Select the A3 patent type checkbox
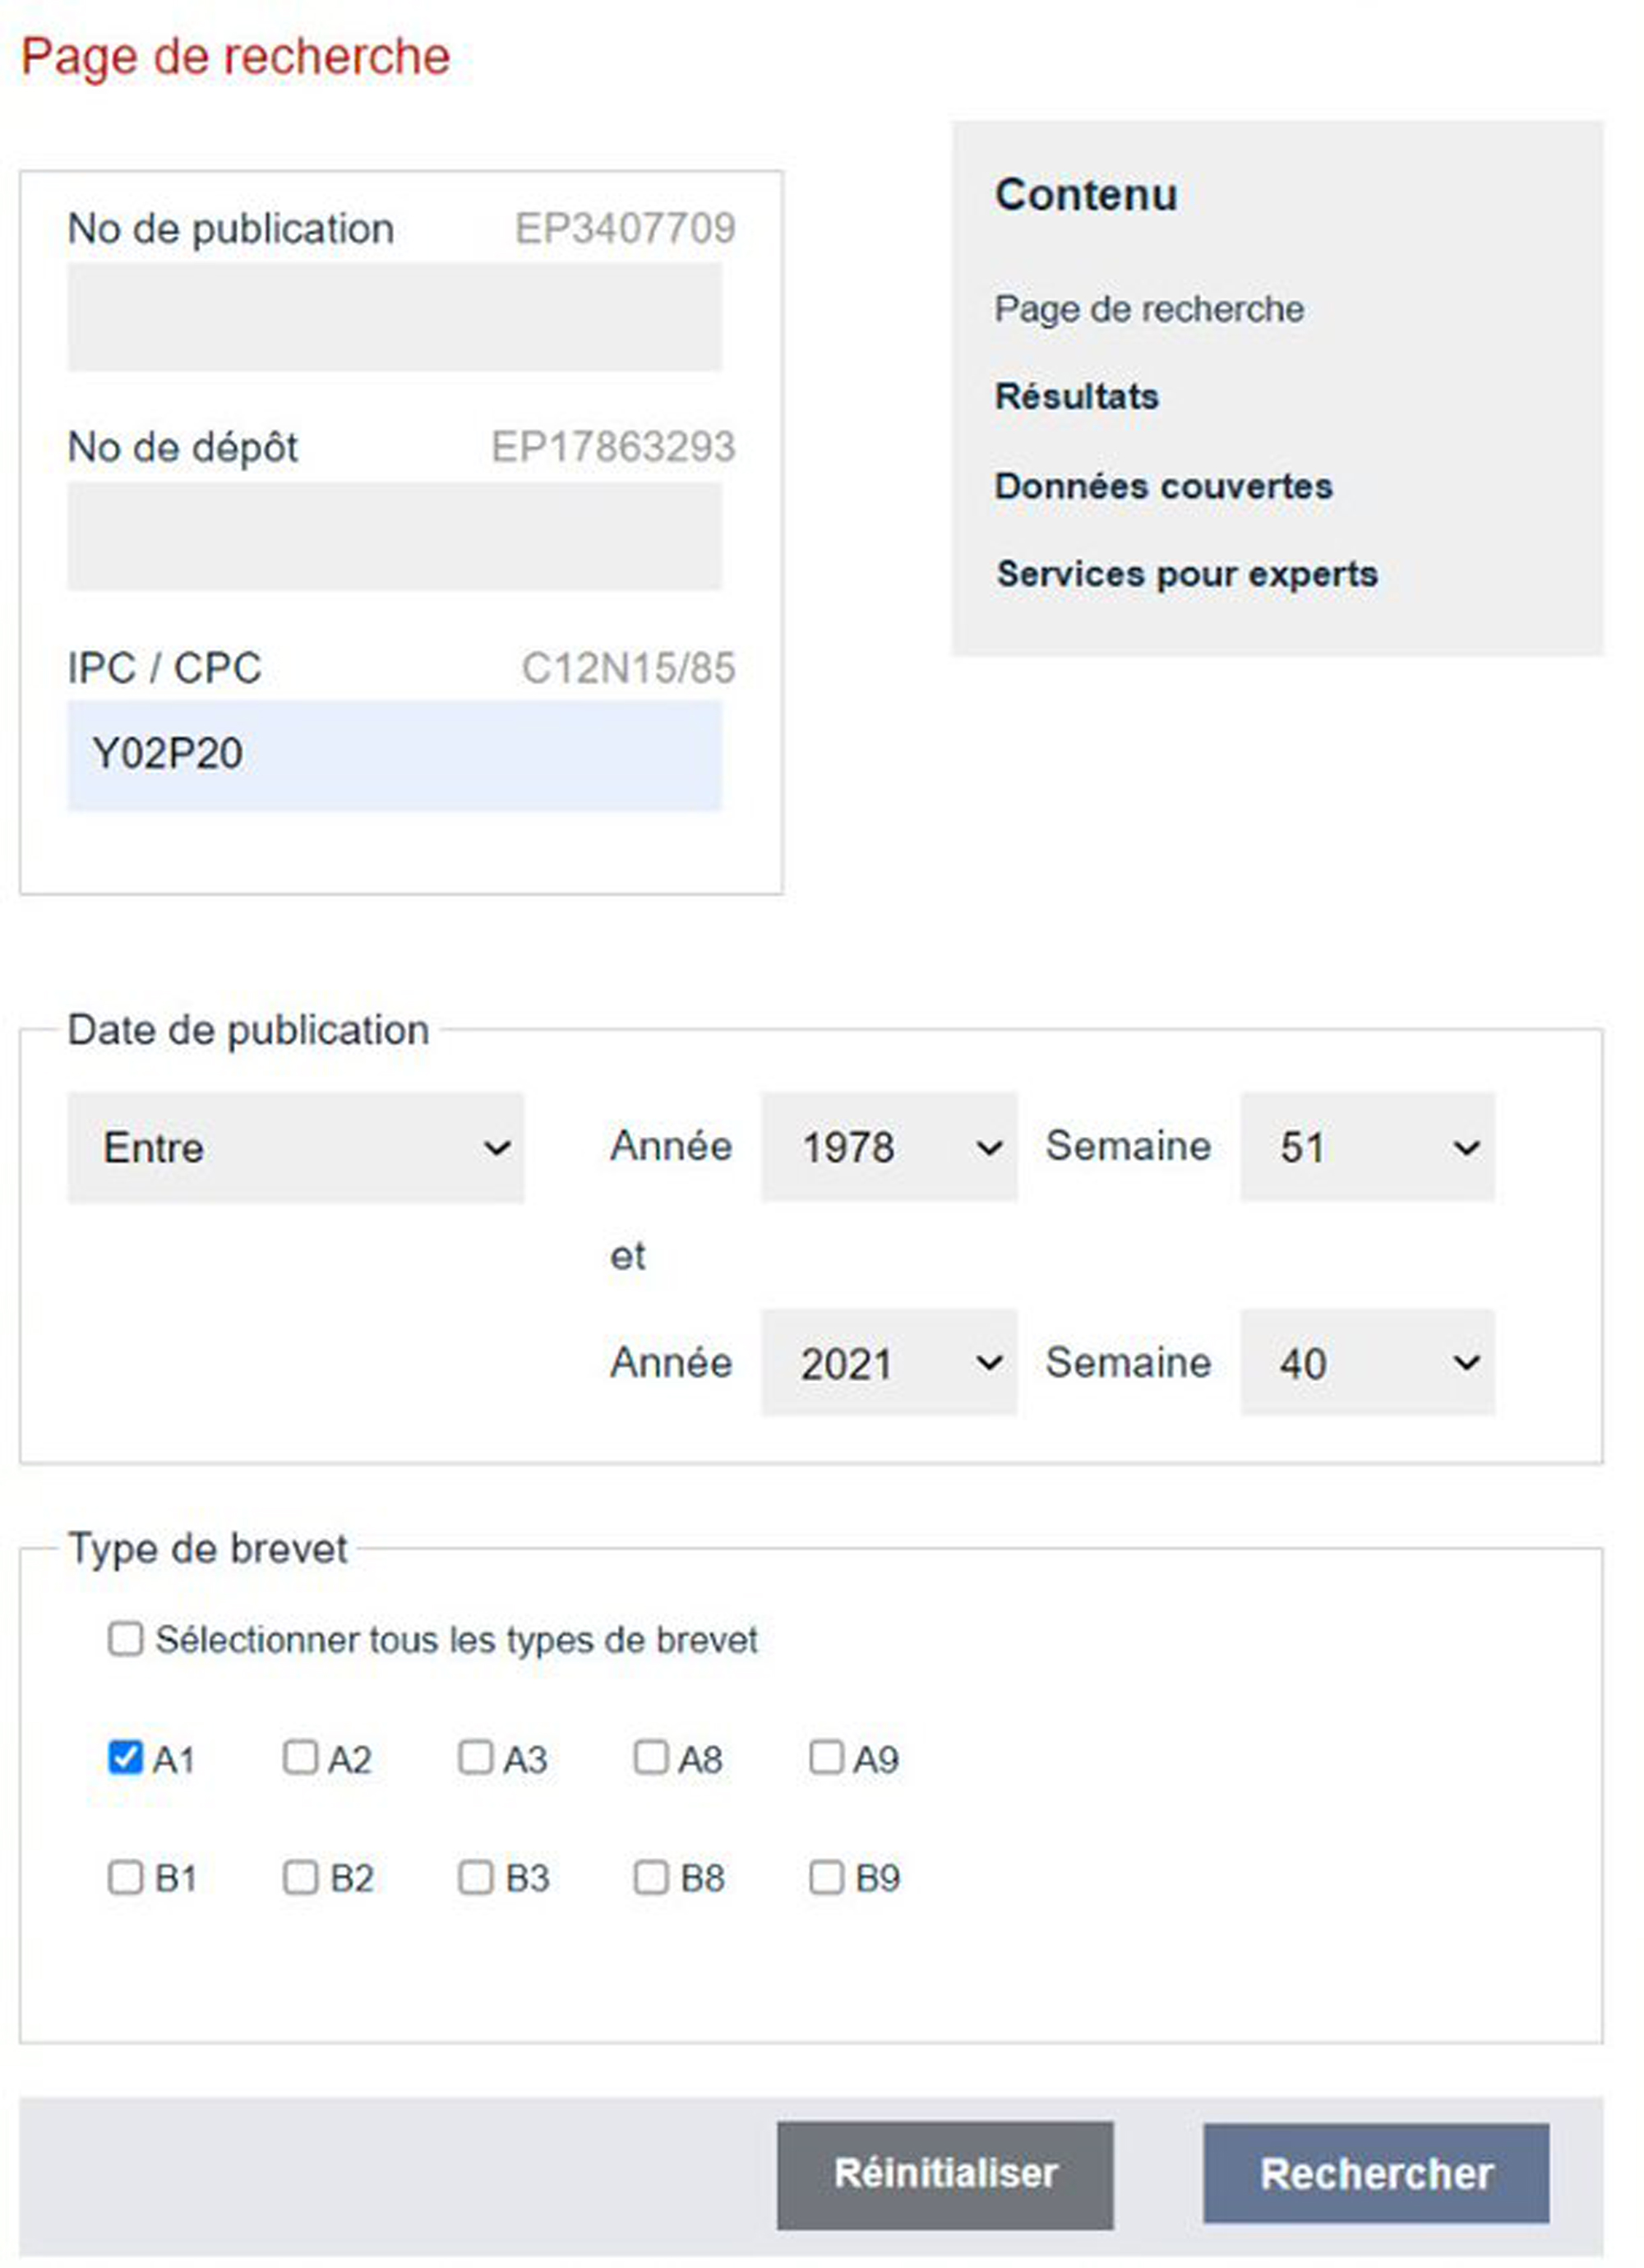This screenshot has height=2268, width=1644. click(x=475, y=1757)
